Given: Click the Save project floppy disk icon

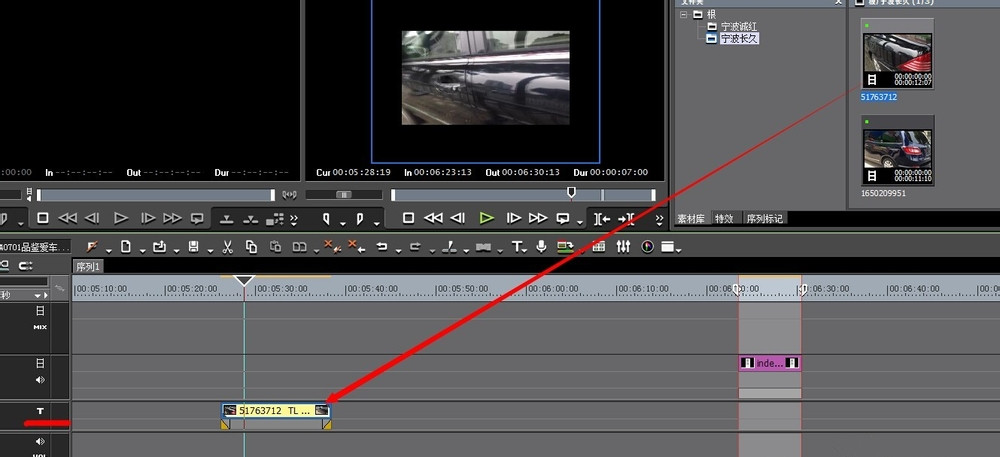Looking at the screenshot, I should [x=193, y=246].
